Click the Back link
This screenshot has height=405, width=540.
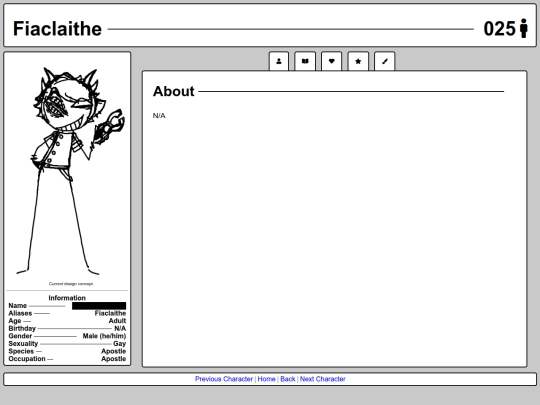point(288,379)
